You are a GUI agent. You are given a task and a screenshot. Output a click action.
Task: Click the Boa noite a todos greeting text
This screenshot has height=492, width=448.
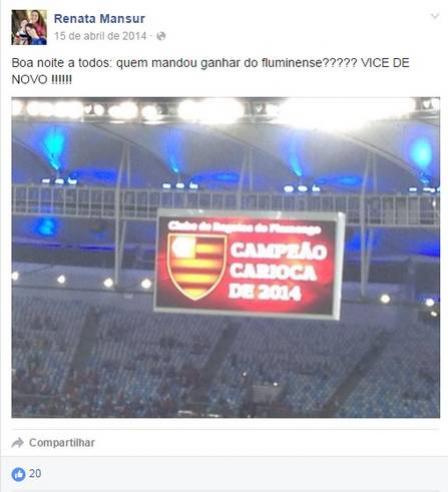(x=61, y=63)
